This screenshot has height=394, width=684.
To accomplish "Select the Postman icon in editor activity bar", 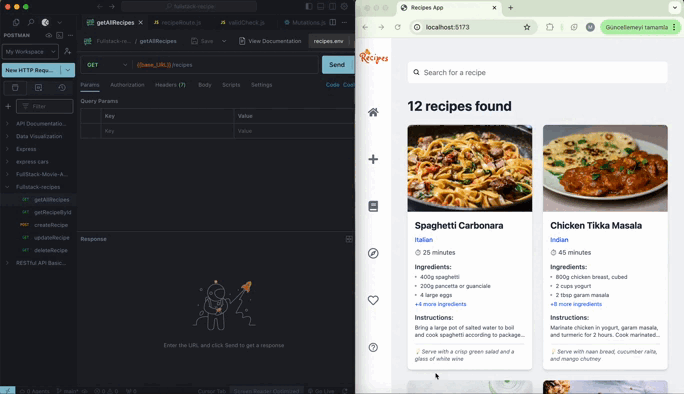I will click(45, 22).
